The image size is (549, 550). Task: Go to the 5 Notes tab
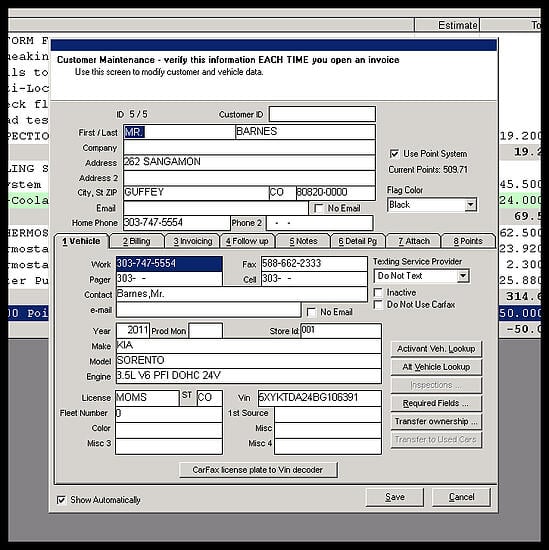pos(303,241)
